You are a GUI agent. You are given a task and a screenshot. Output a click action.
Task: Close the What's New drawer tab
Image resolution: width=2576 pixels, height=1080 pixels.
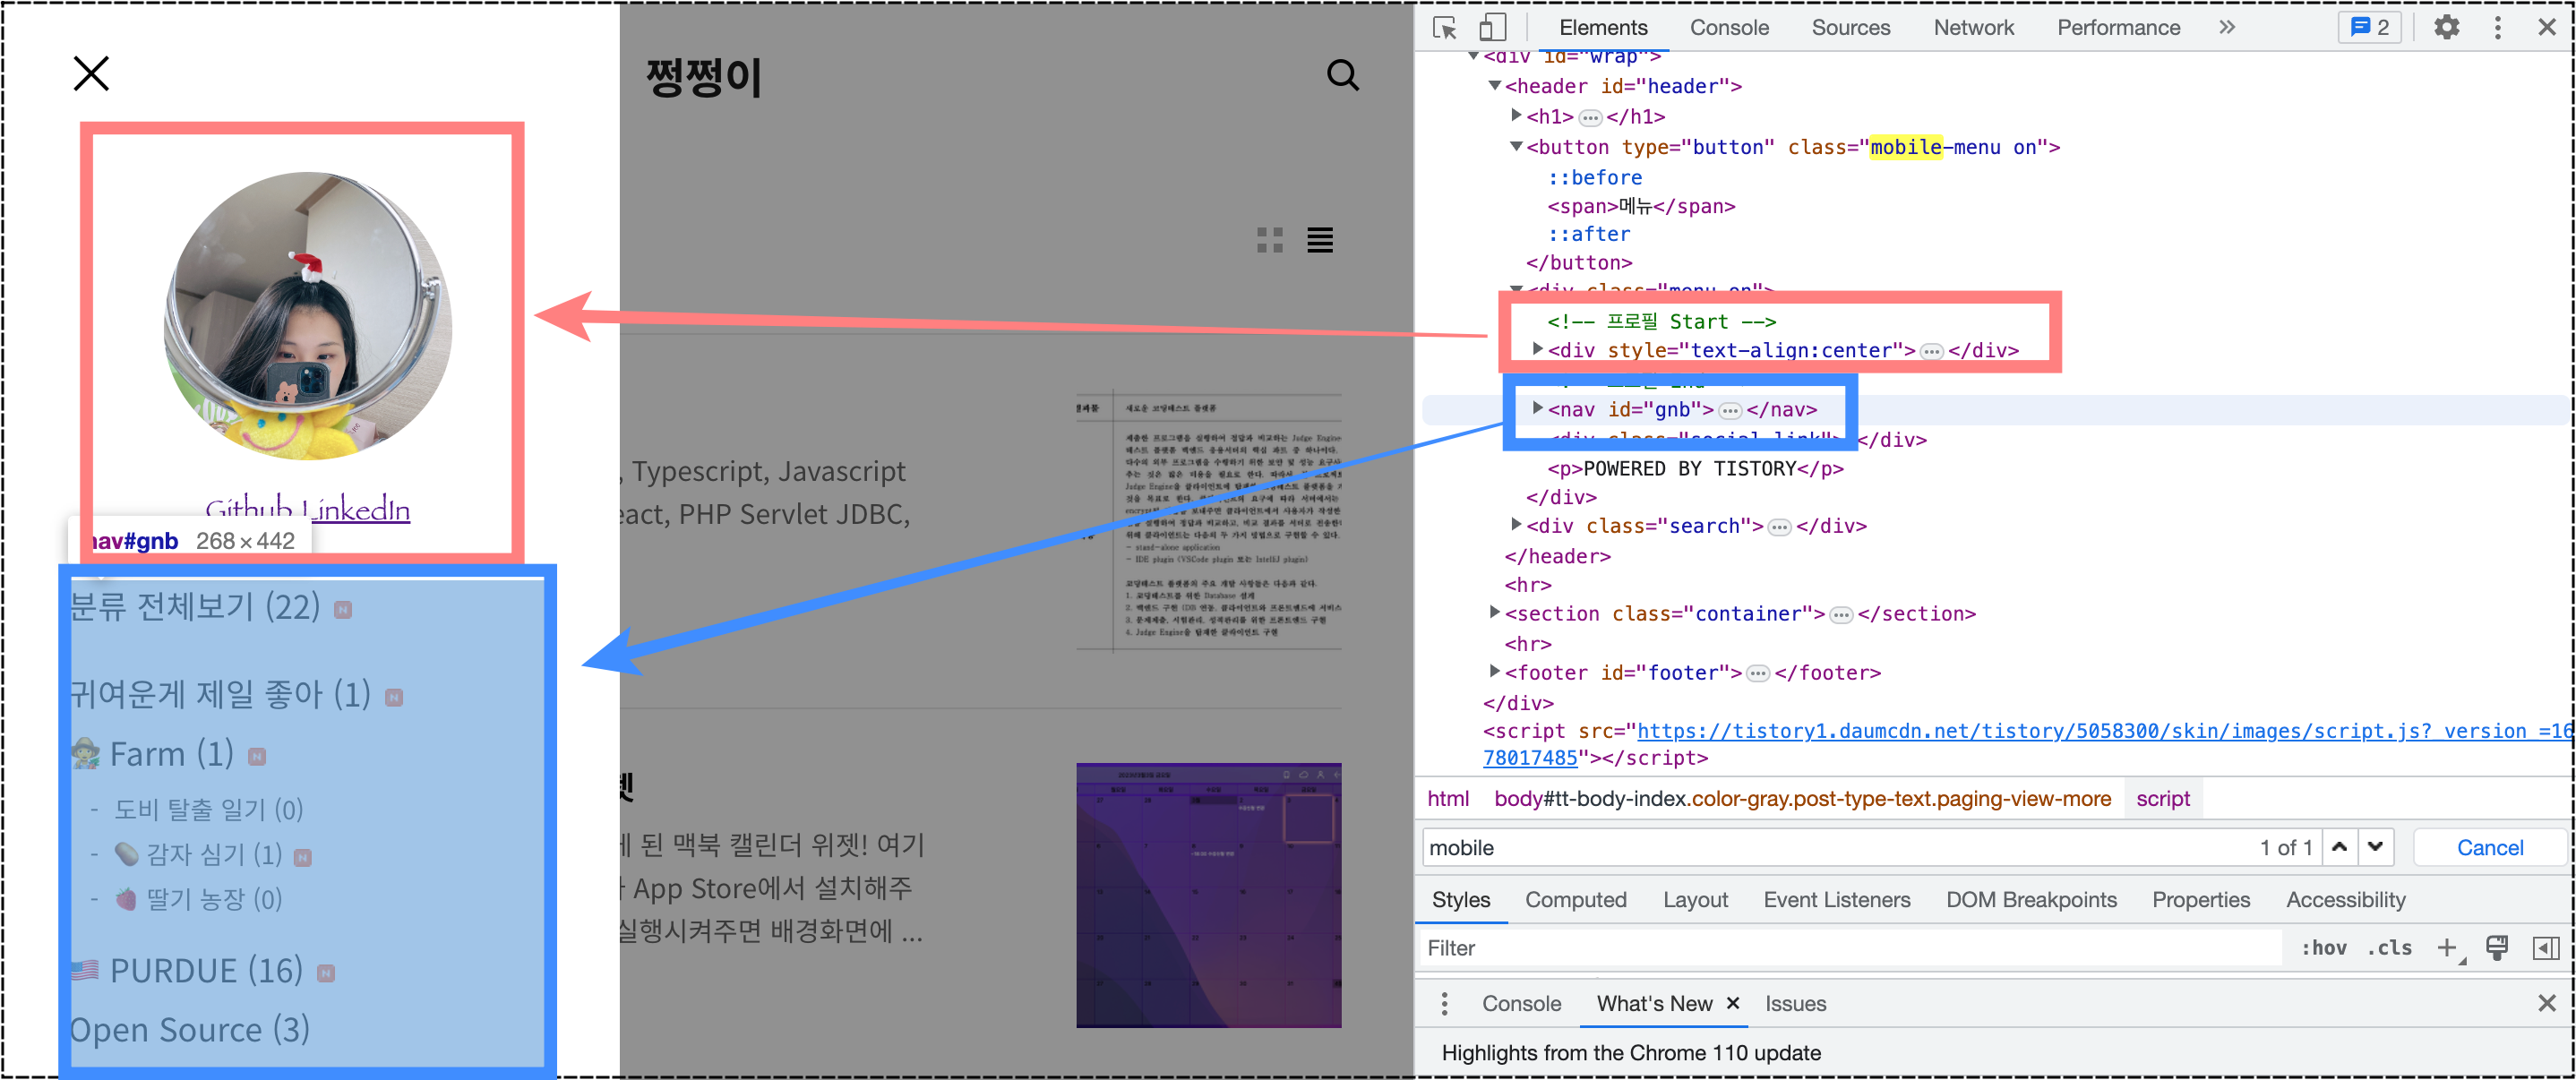tap(1733, 1002)
